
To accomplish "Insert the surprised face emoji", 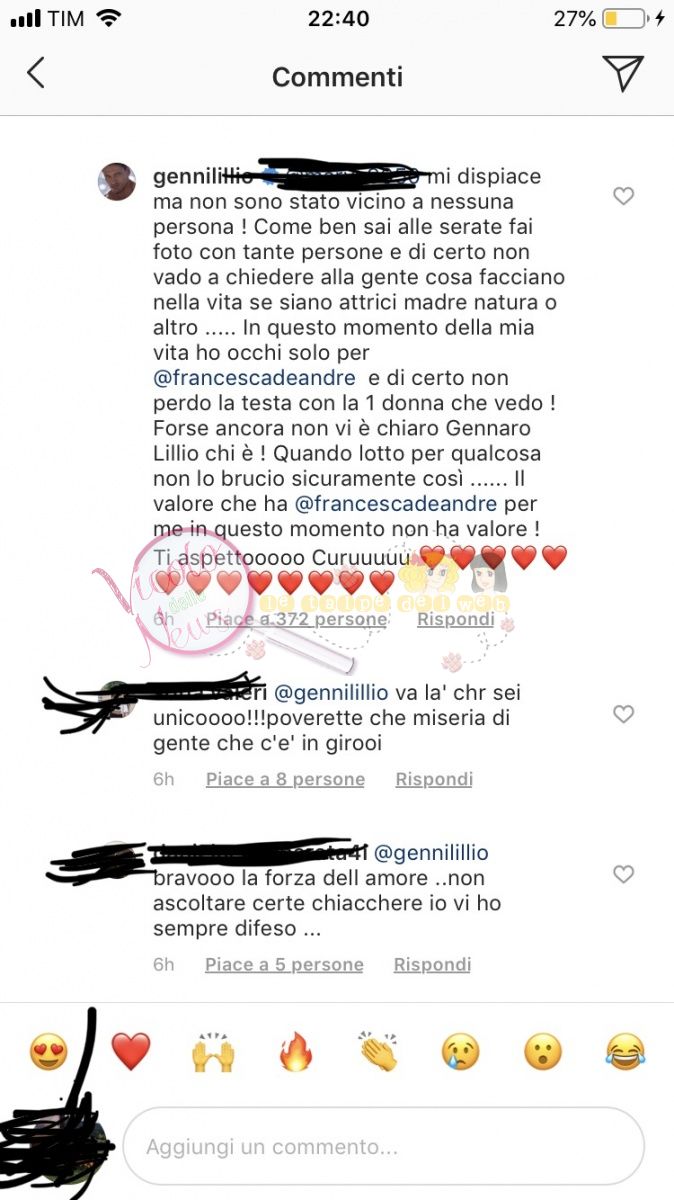I will click(543, 1053).
